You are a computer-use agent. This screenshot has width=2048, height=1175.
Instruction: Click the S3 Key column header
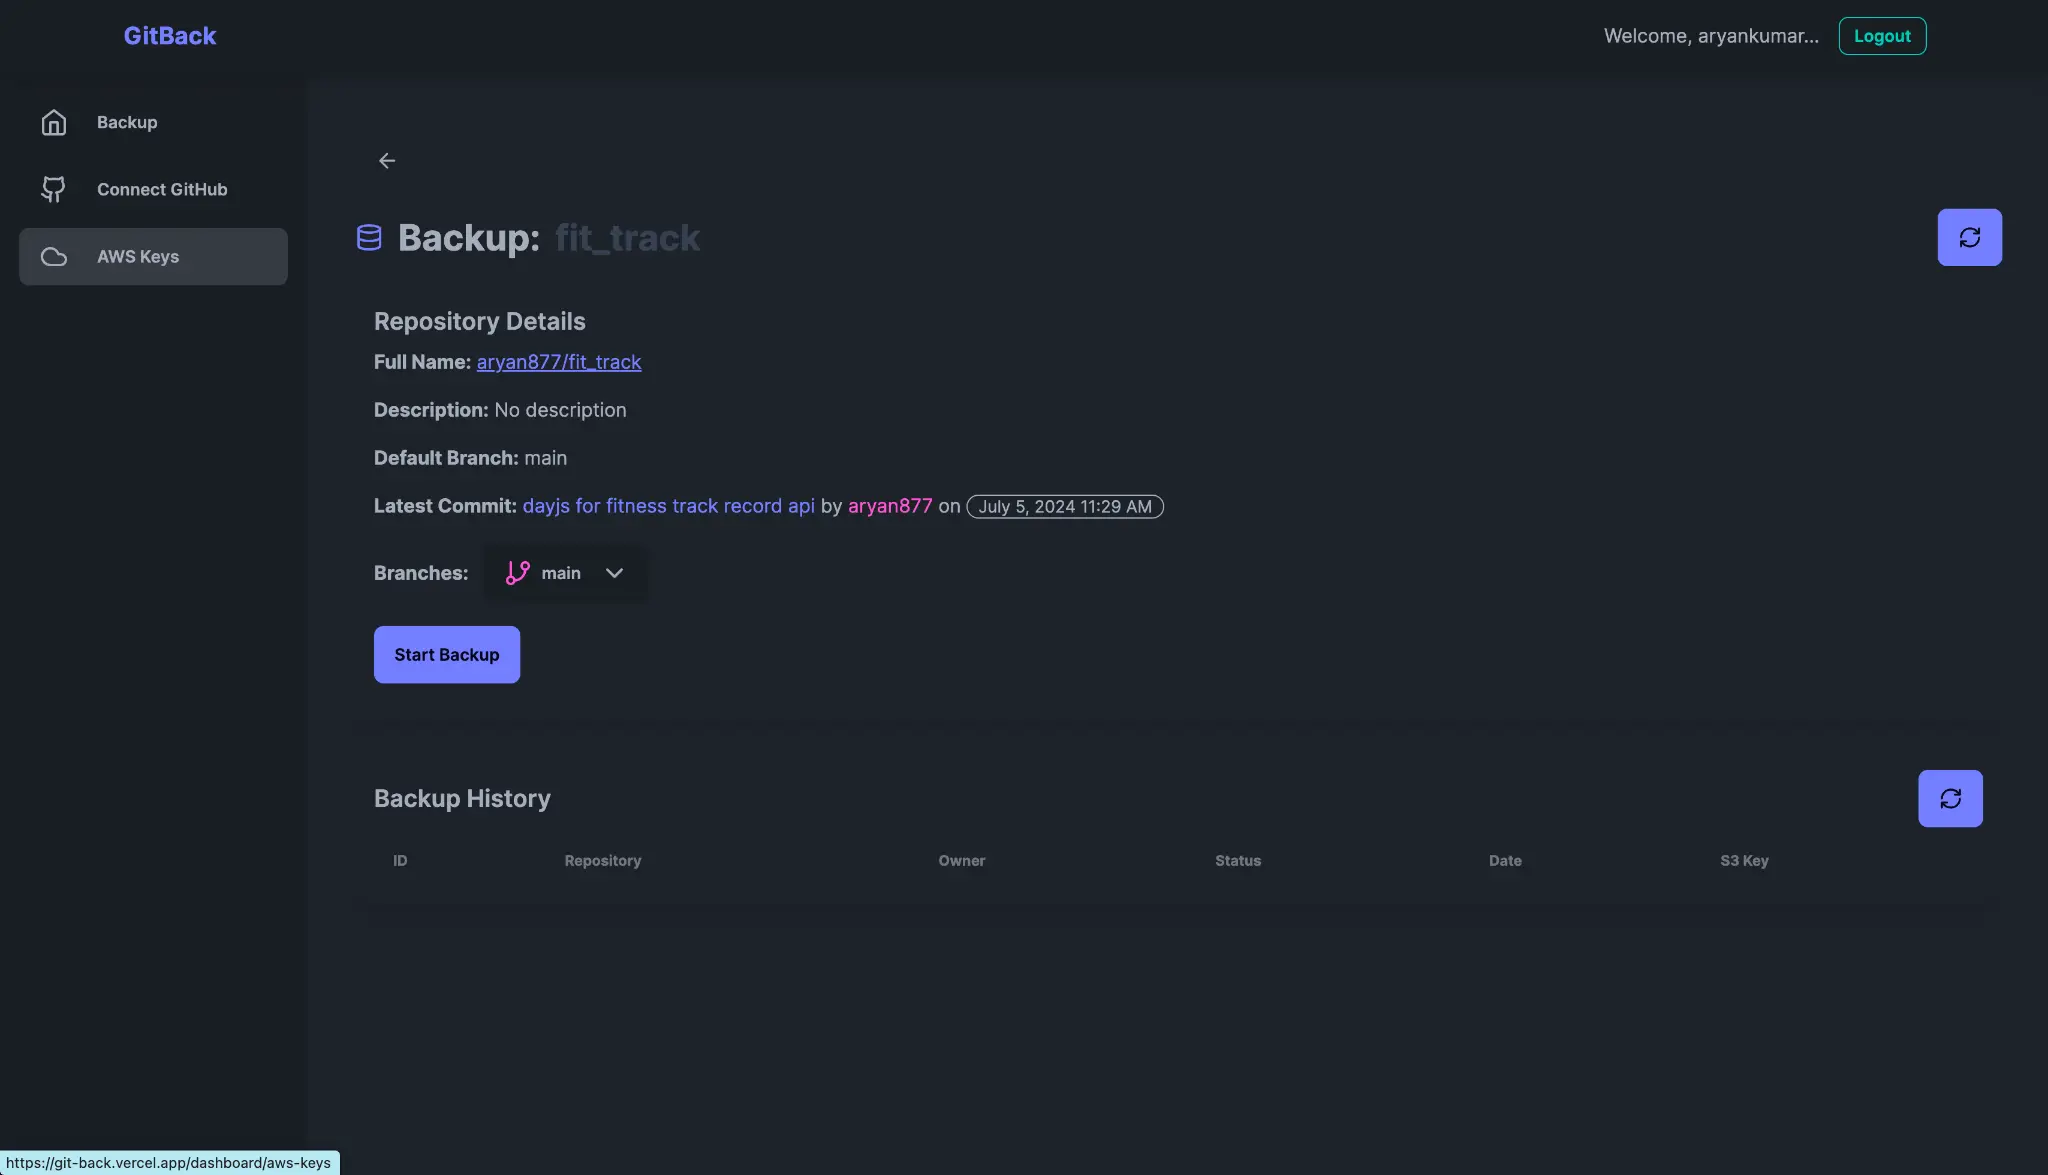1743,860
